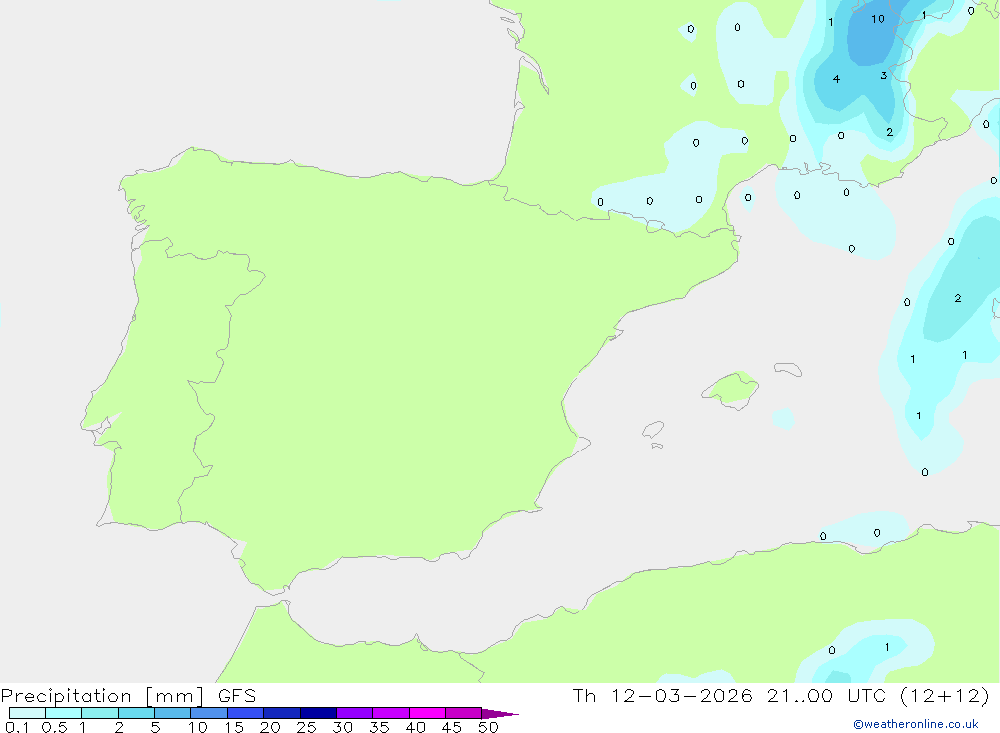Click the "GFS" model label
Screen dimensions: 1000x733
(237, 696)
